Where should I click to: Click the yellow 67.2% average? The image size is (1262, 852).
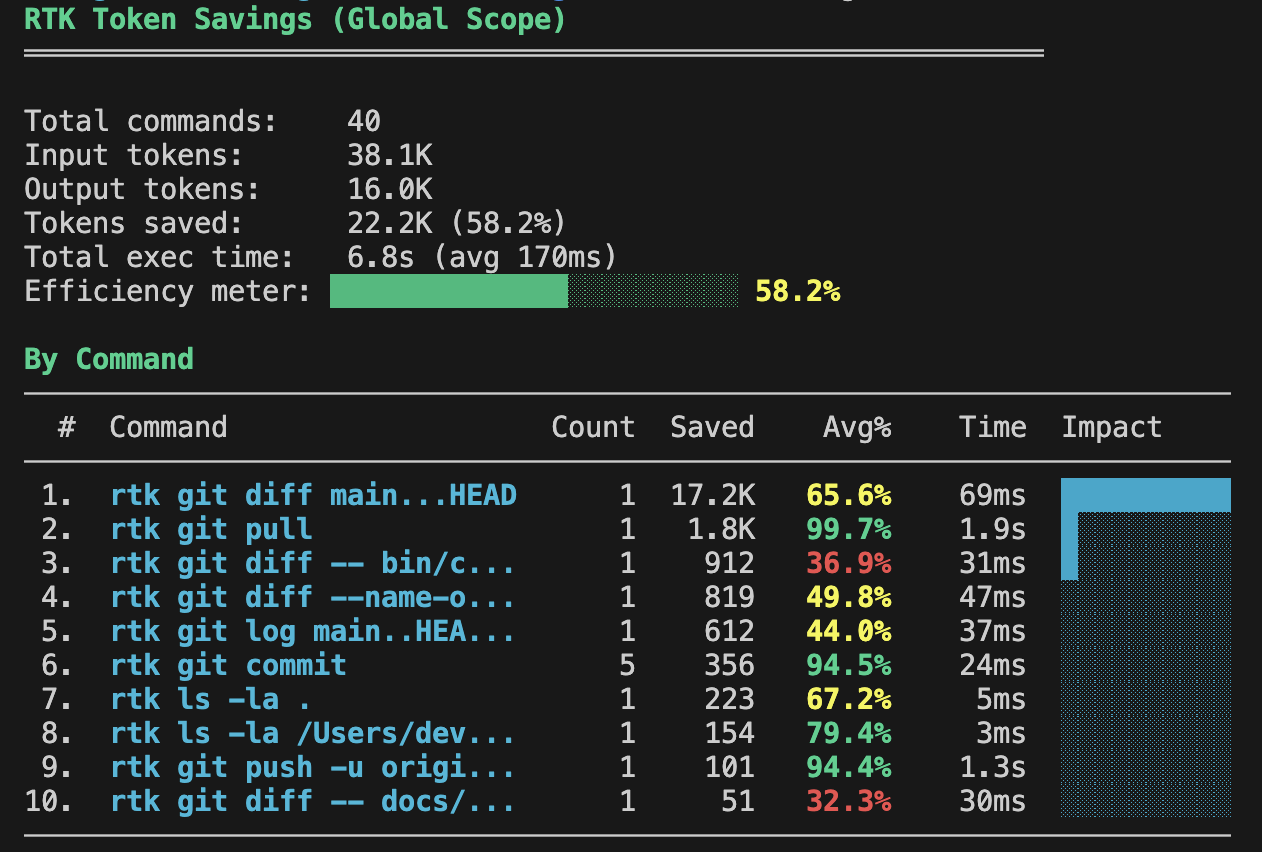[849, 699]
